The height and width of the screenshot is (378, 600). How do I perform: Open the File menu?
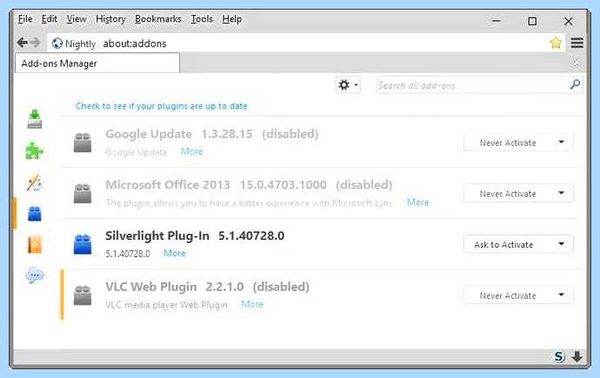(25, 19)
